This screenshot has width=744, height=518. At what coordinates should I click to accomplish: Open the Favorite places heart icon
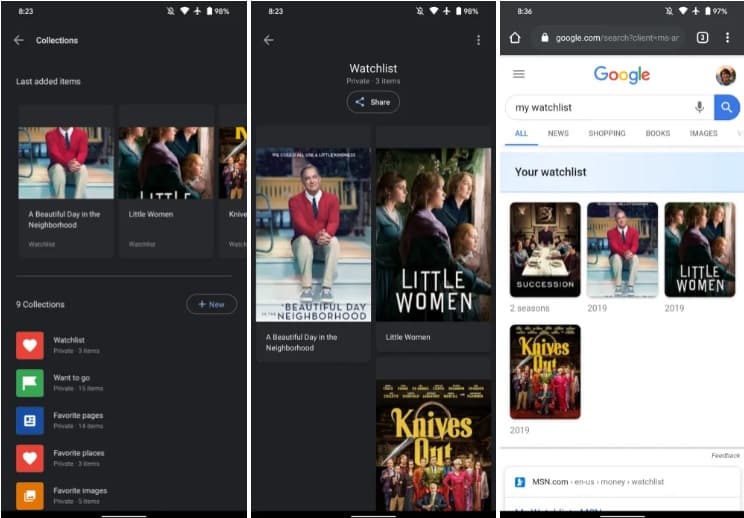[x=30, y=458]
